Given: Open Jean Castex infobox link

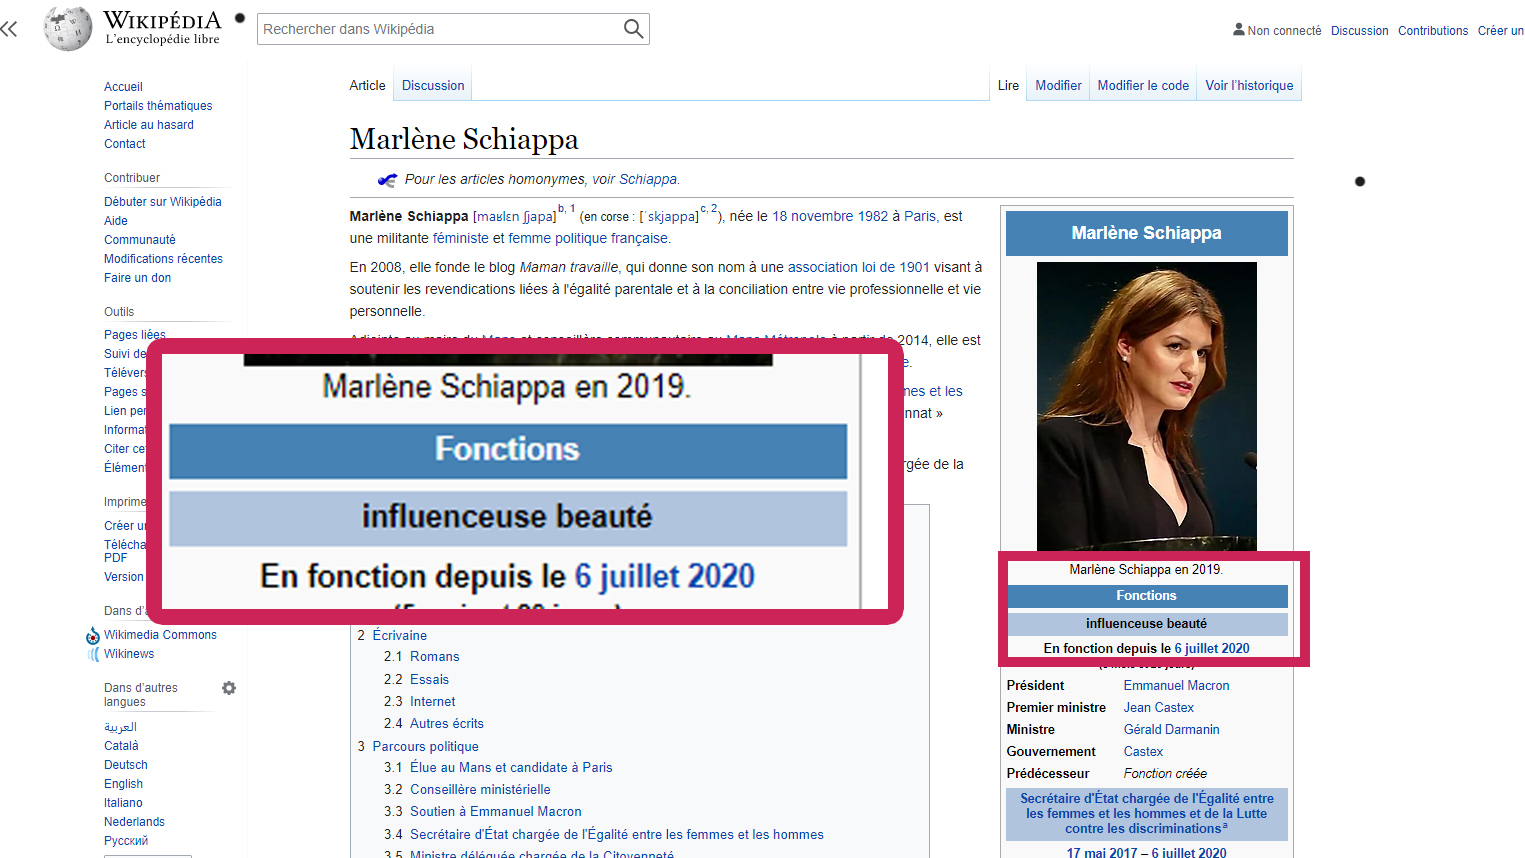Looking at the screenshot, I should click(1158, 708).
